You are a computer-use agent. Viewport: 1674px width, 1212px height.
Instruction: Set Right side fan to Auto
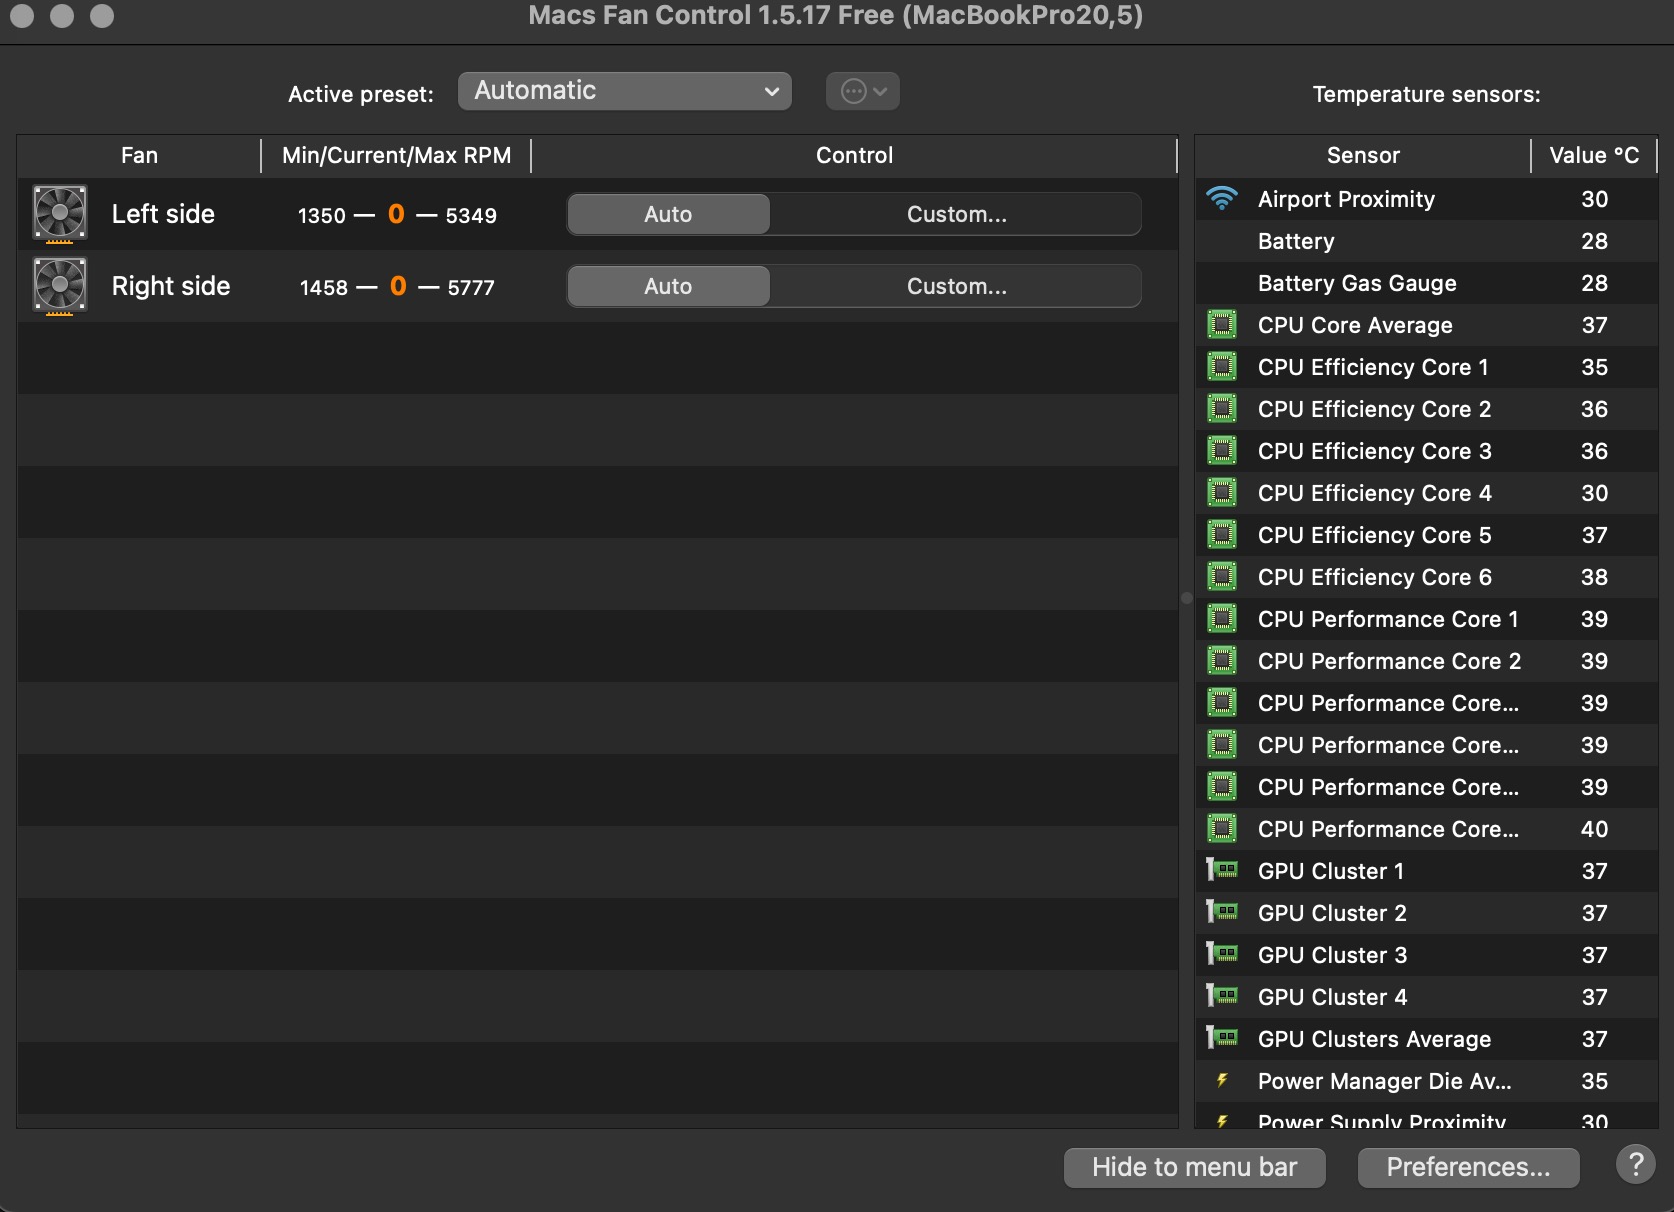668,286
